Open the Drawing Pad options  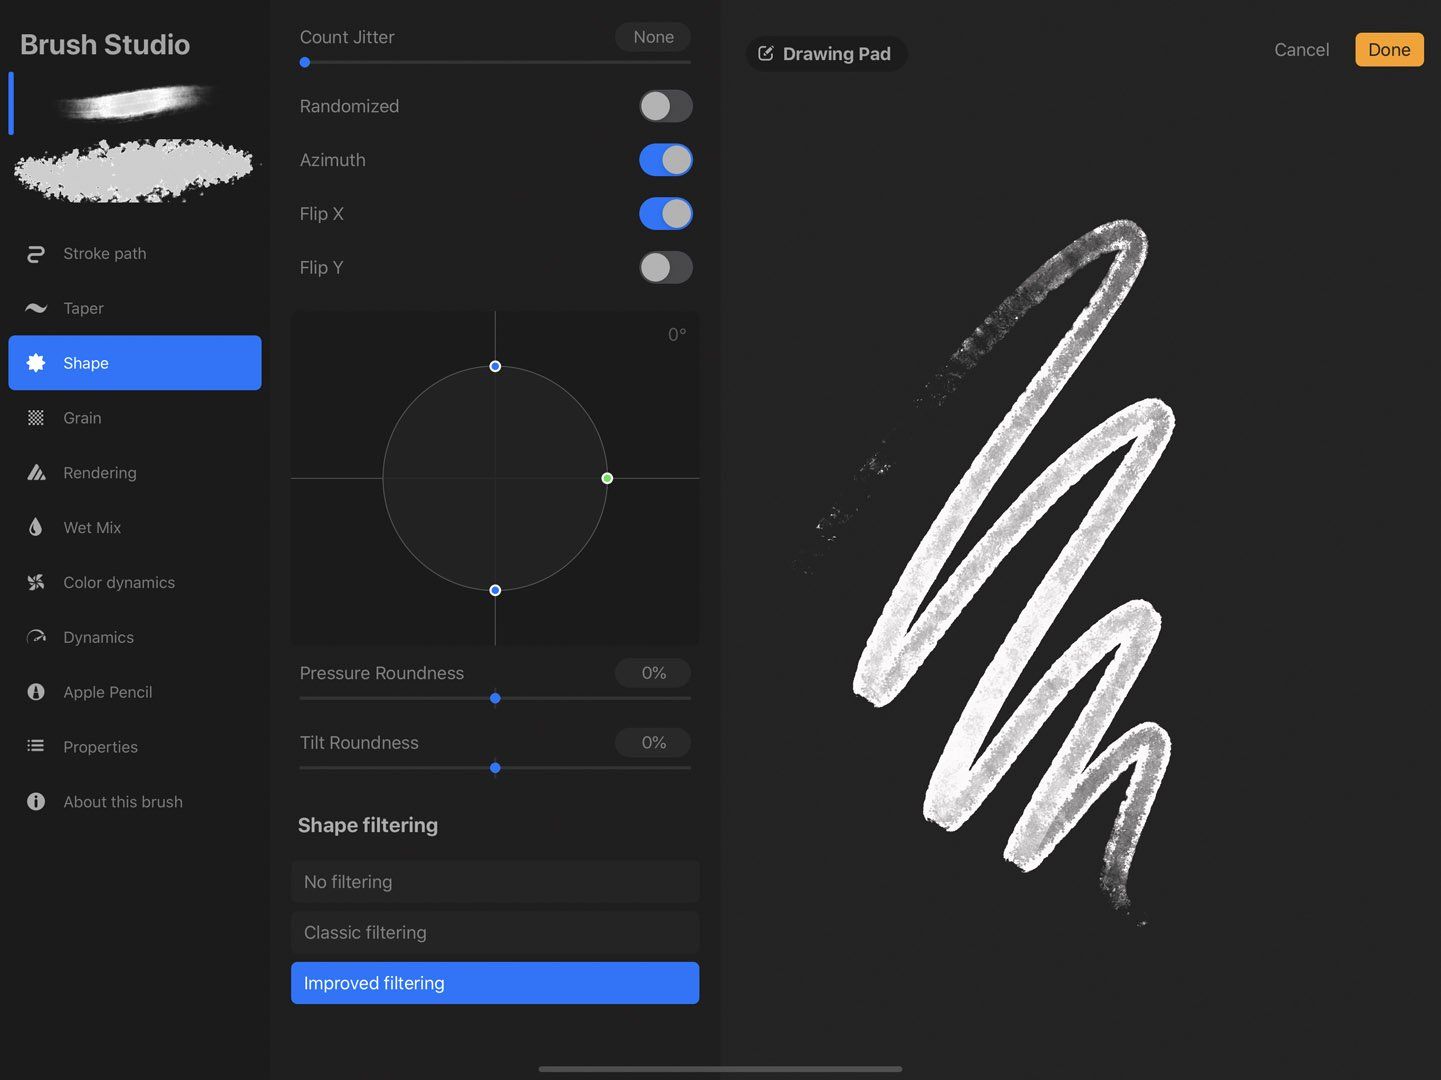click(826, 53)
